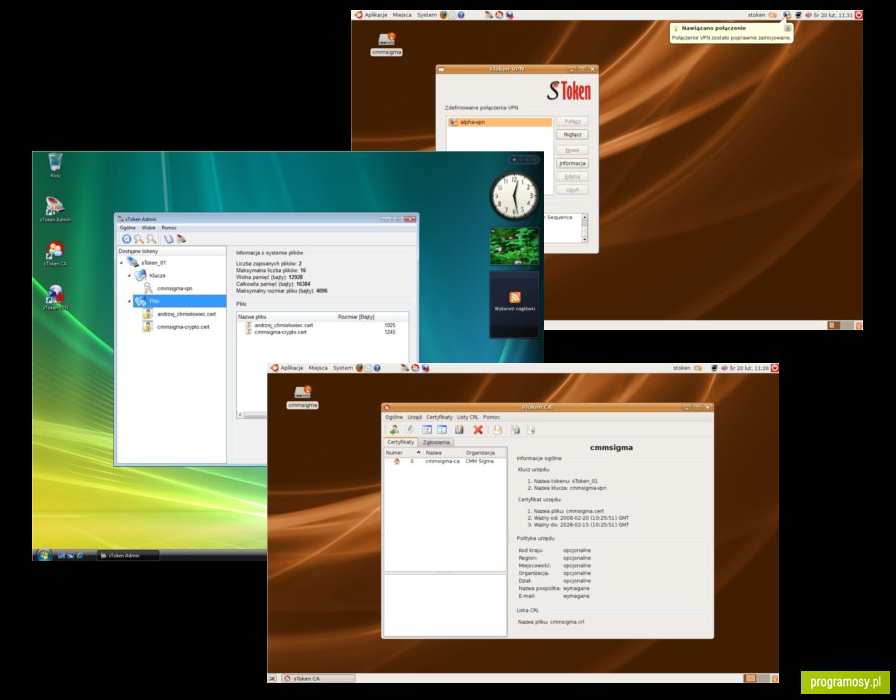Close the Nawiązano połączenie notification balloon
Viewport: 896px width, 700px height.
[787, 28]
